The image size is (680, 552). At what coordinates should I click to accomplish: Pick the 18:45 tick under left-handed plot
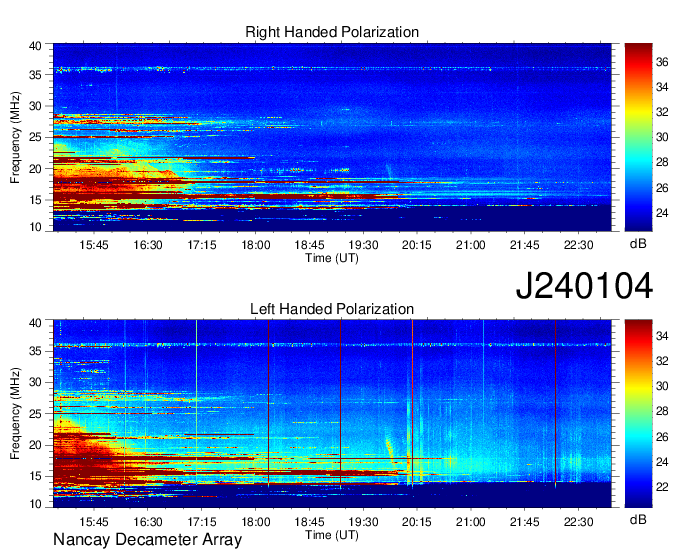point(309,522)
